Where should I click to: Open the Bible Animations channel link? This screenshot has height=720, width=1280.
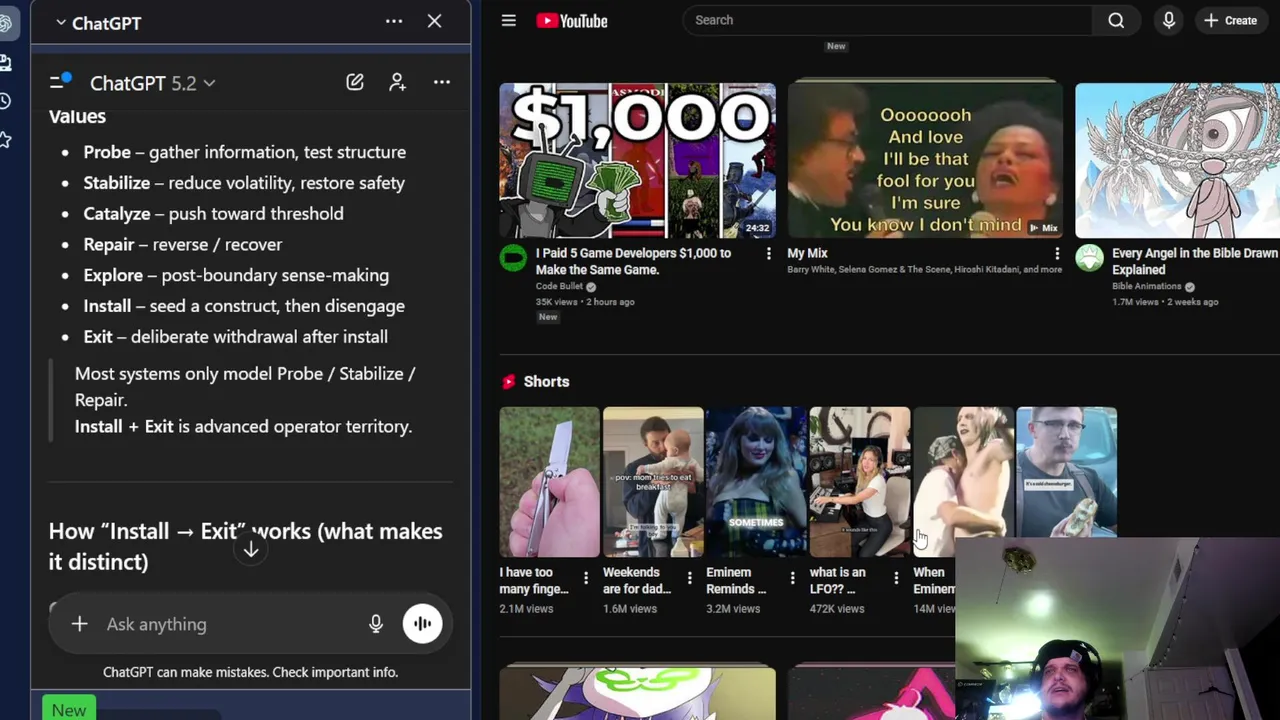(1147, 286)
